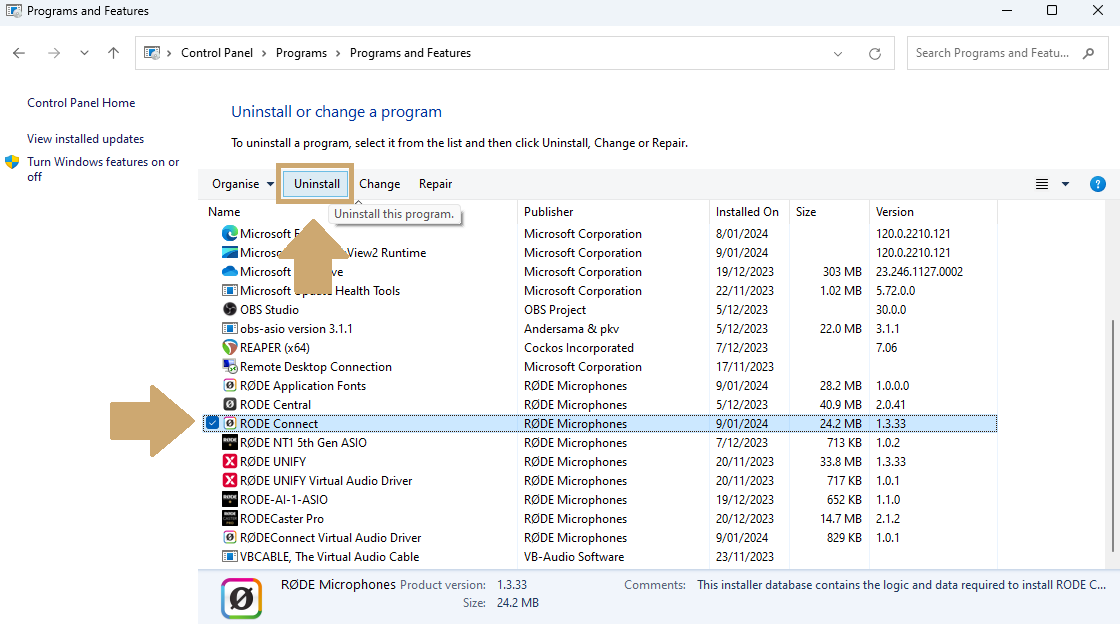Change the view with the list view icon

tap(1042, 184)
